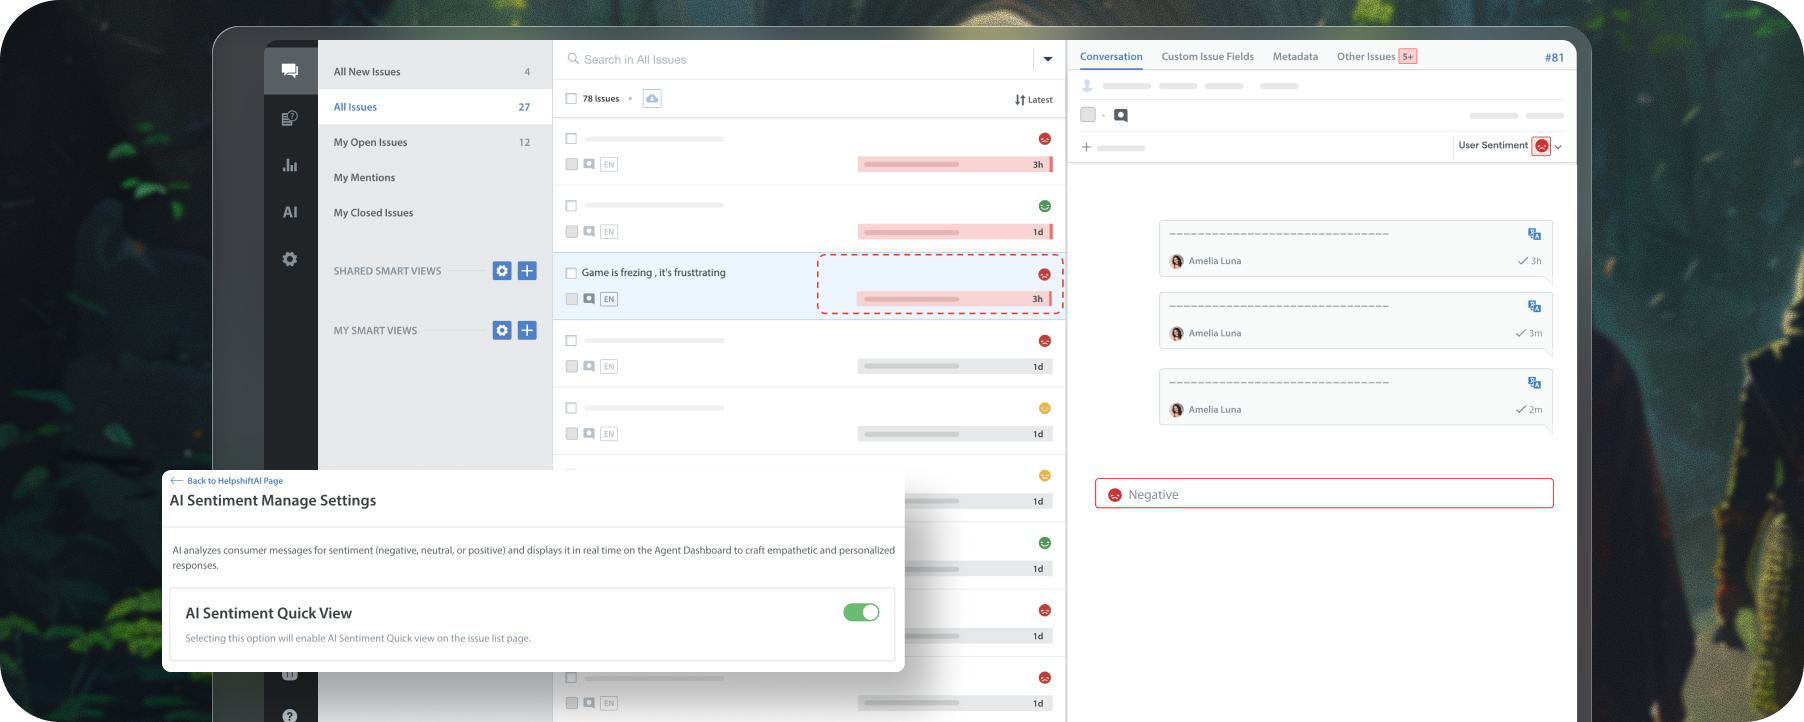
Task: Switch to the Custom Issue Fields tab
Action: (x=1207, y=57)
